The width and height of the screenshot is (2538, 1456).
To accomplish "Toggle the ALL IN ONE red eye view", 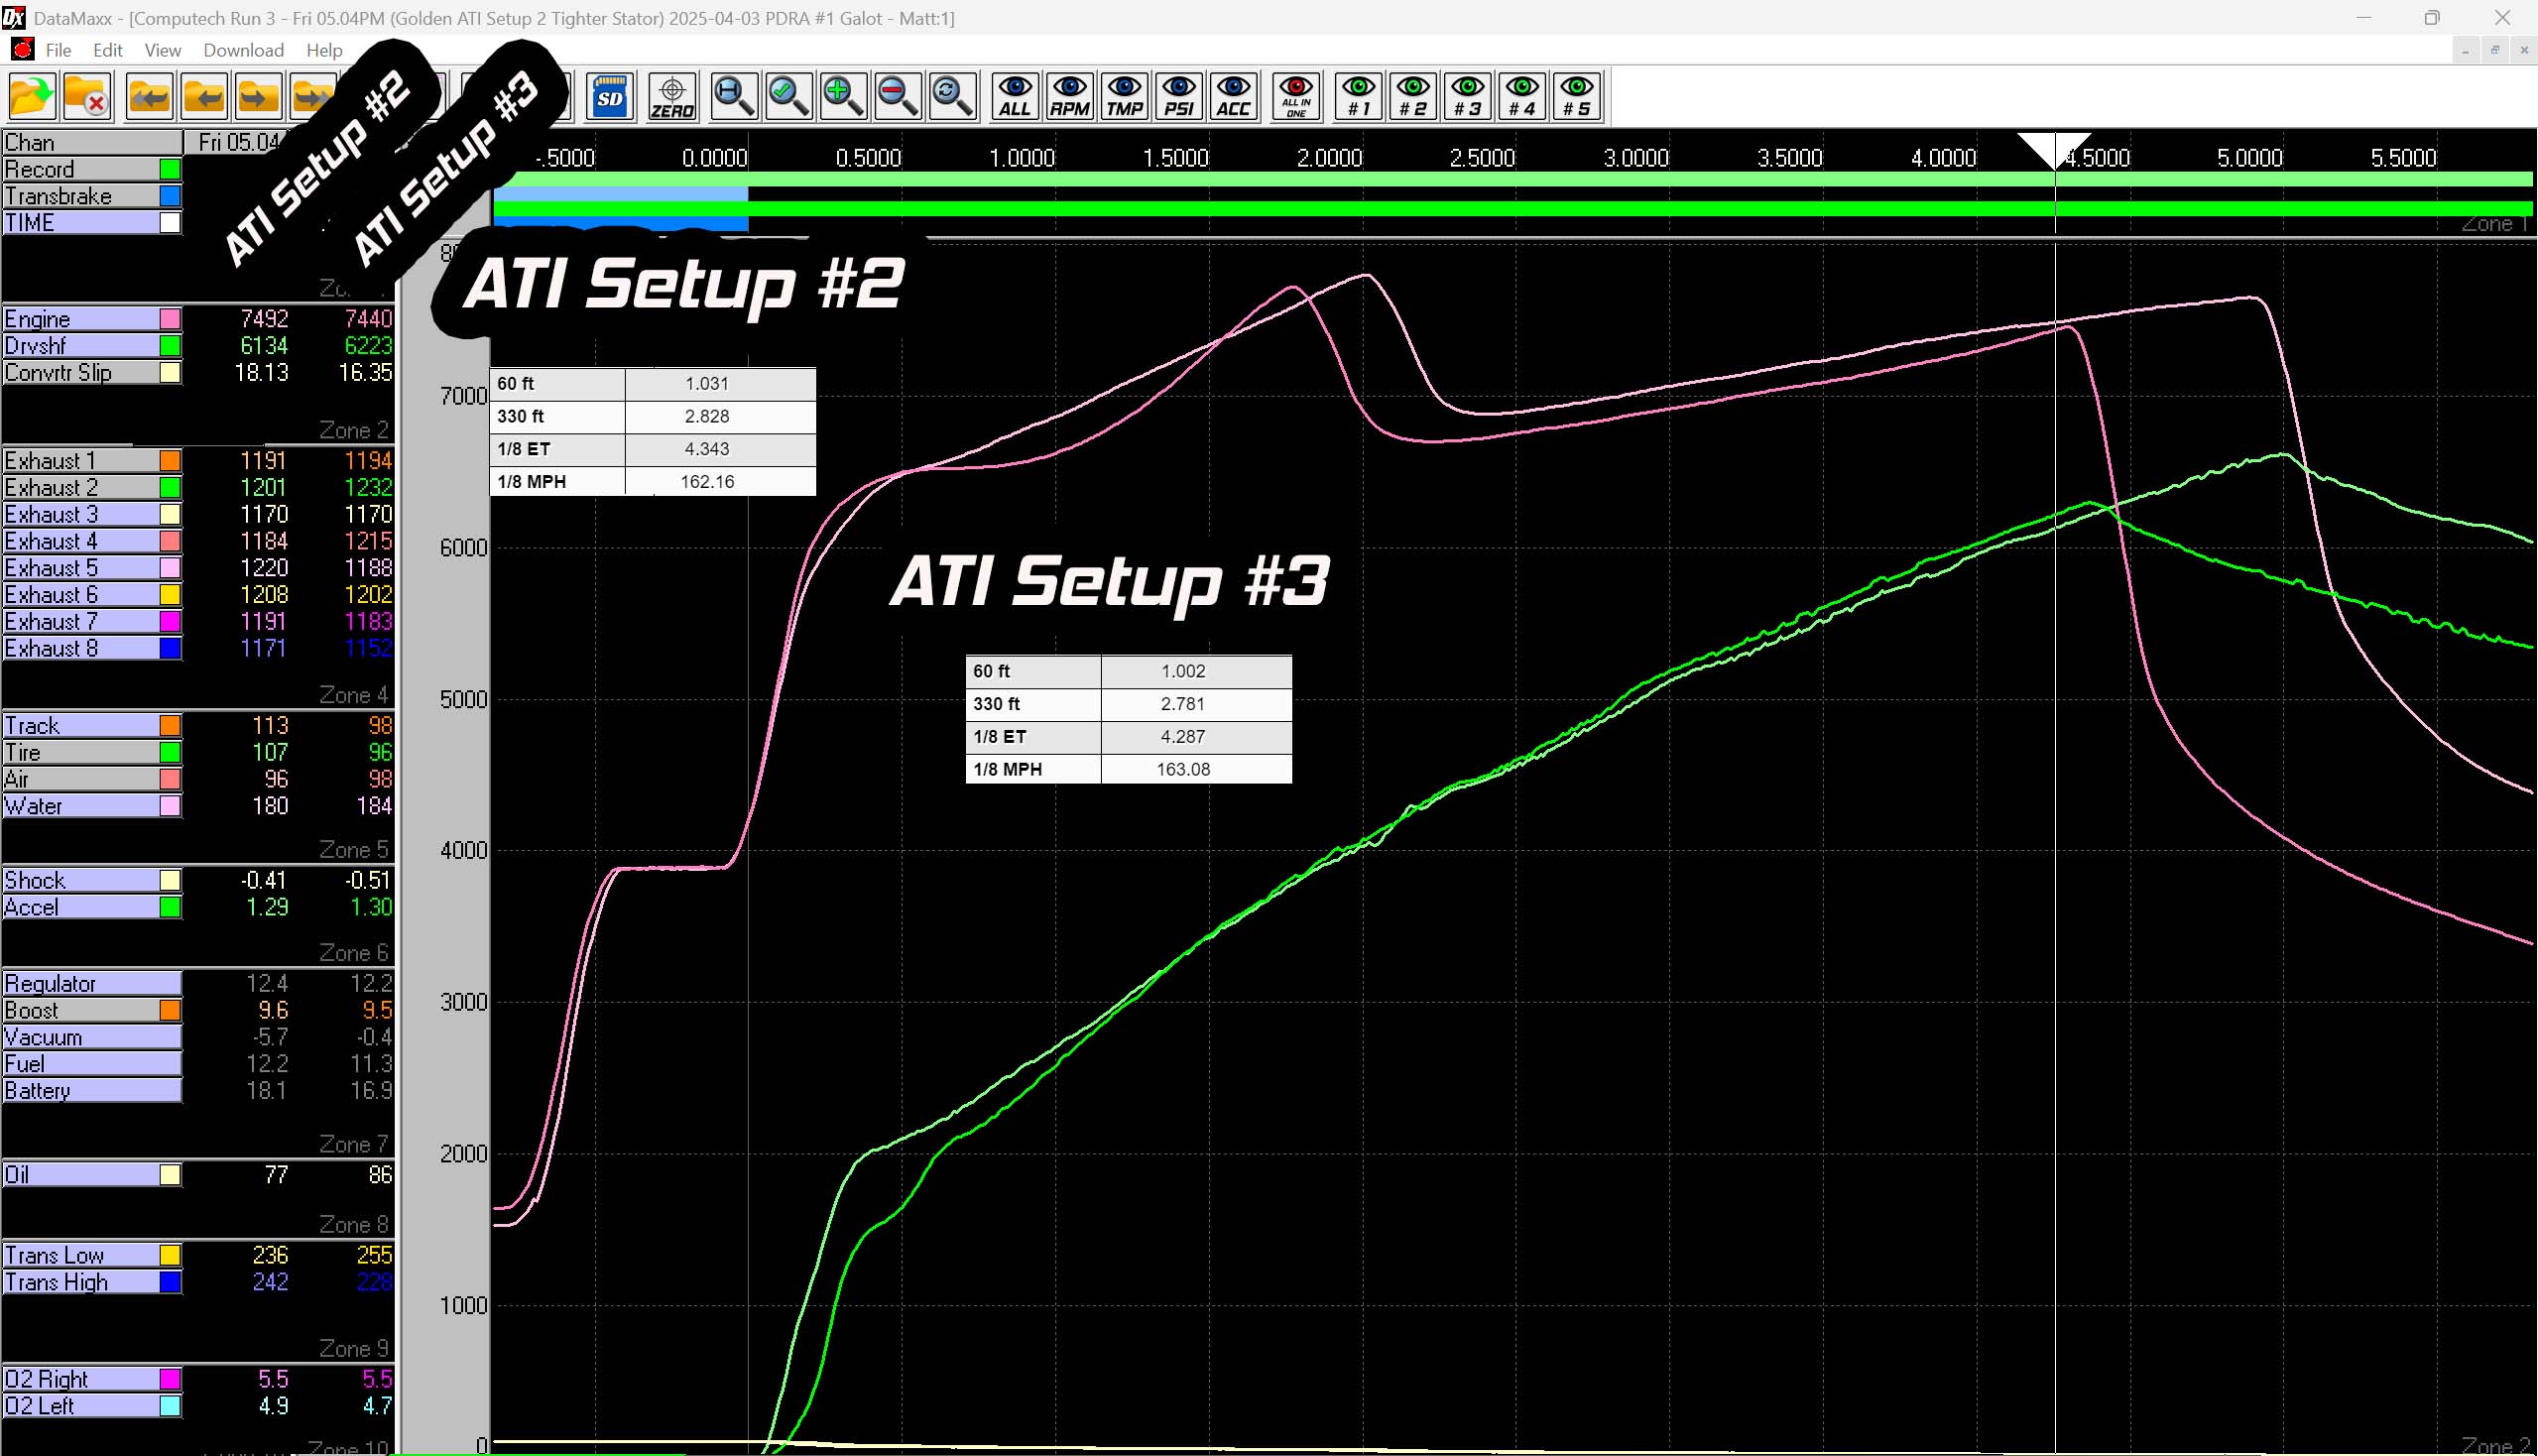I will point(1296,97).
